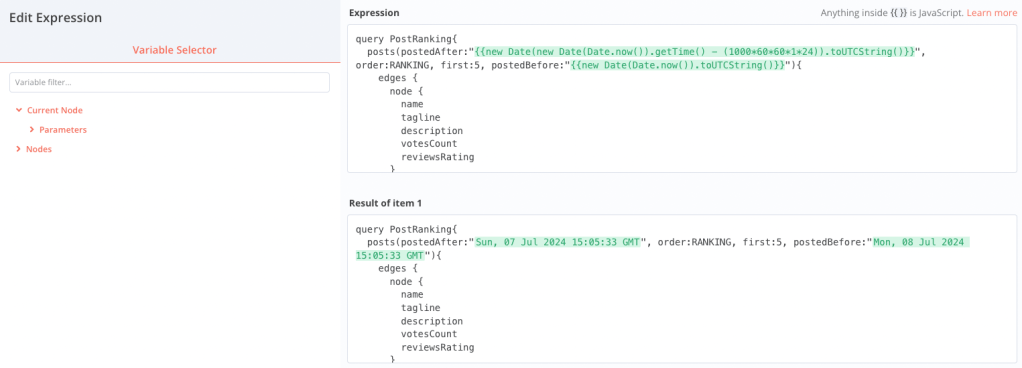
Task: Click 'reviewsRating' field in the Expression editor
Action: [437, 158]
